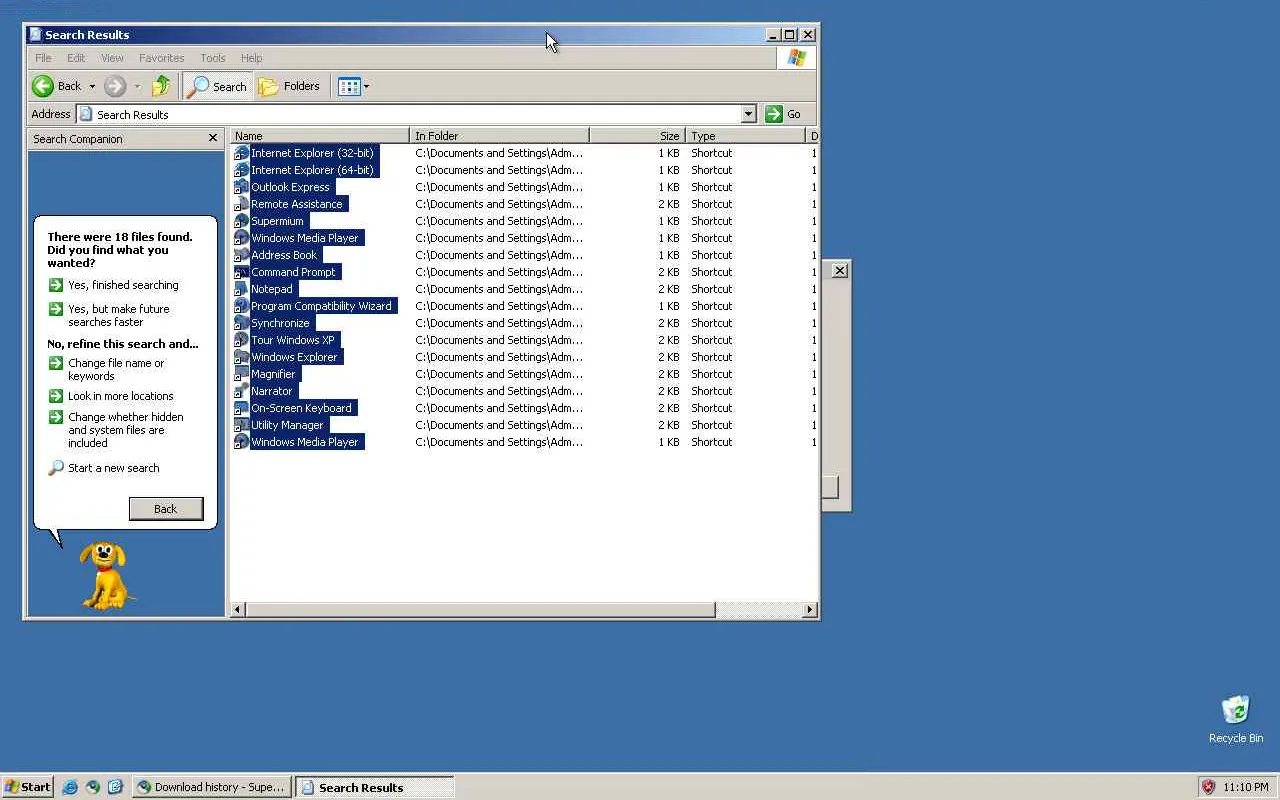The image size is (1280, 800).
Task: Open the File menu
Action: click(43, 58)
